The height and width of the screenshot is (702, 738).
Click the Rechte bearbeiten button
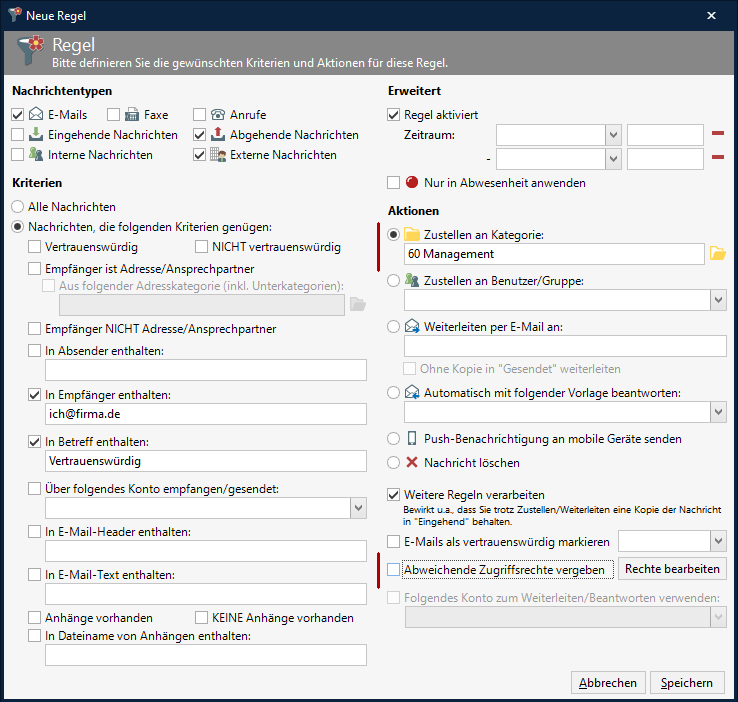672,569
